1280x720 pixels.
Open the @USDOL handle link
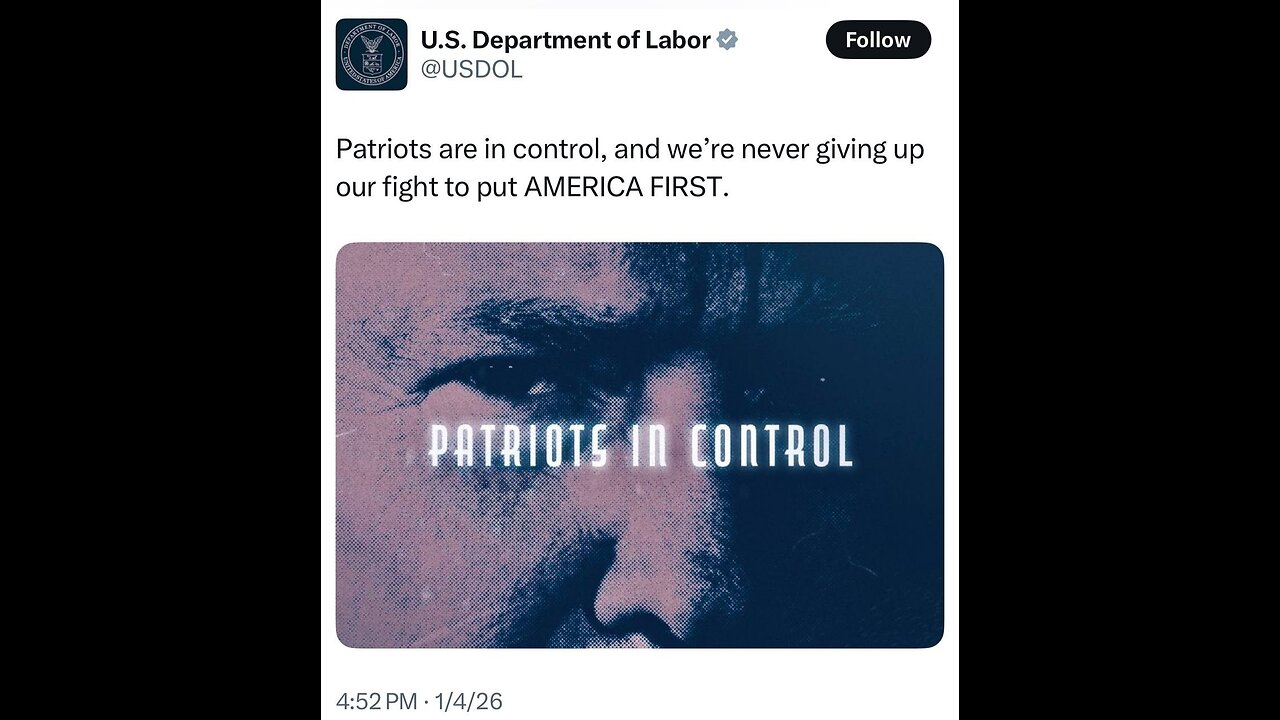point(471,70)
